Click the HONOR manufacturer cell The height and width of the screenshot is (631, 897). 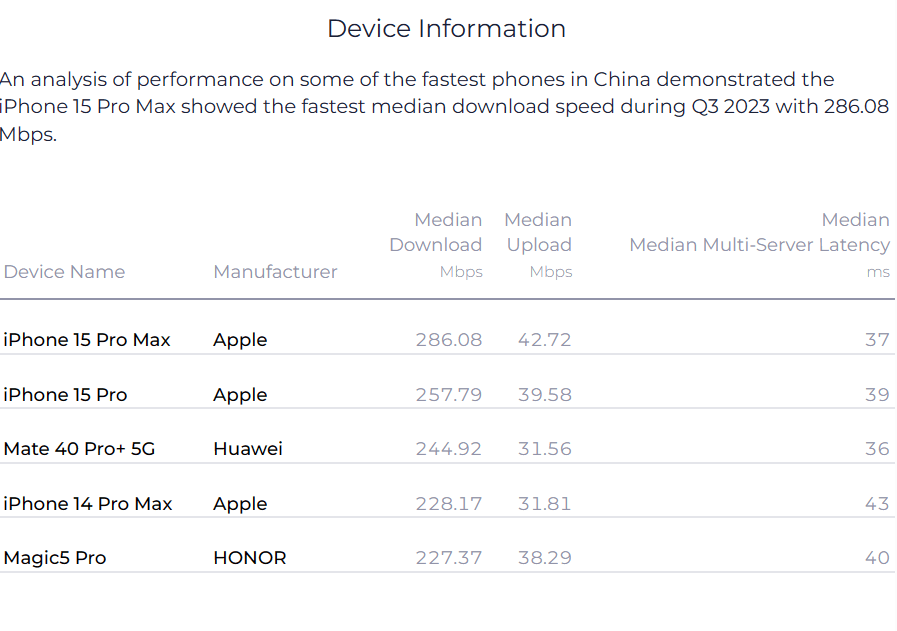(249, 558)
